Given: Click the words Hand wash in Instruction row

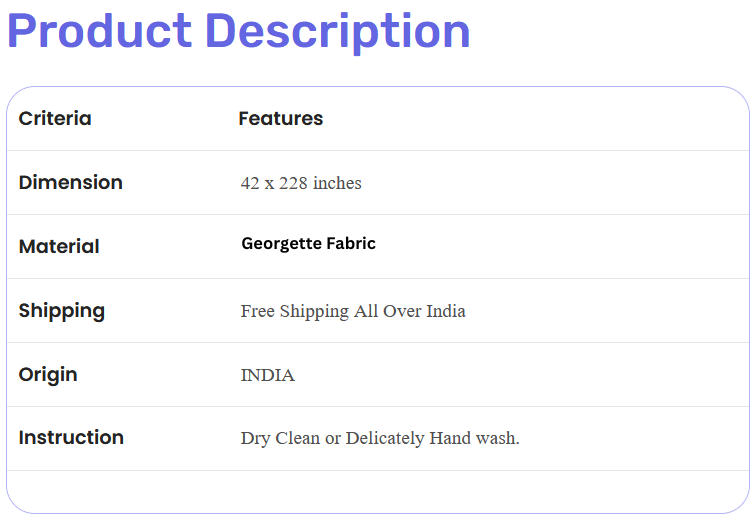Looking at the screenshot, I should point(474,438).
